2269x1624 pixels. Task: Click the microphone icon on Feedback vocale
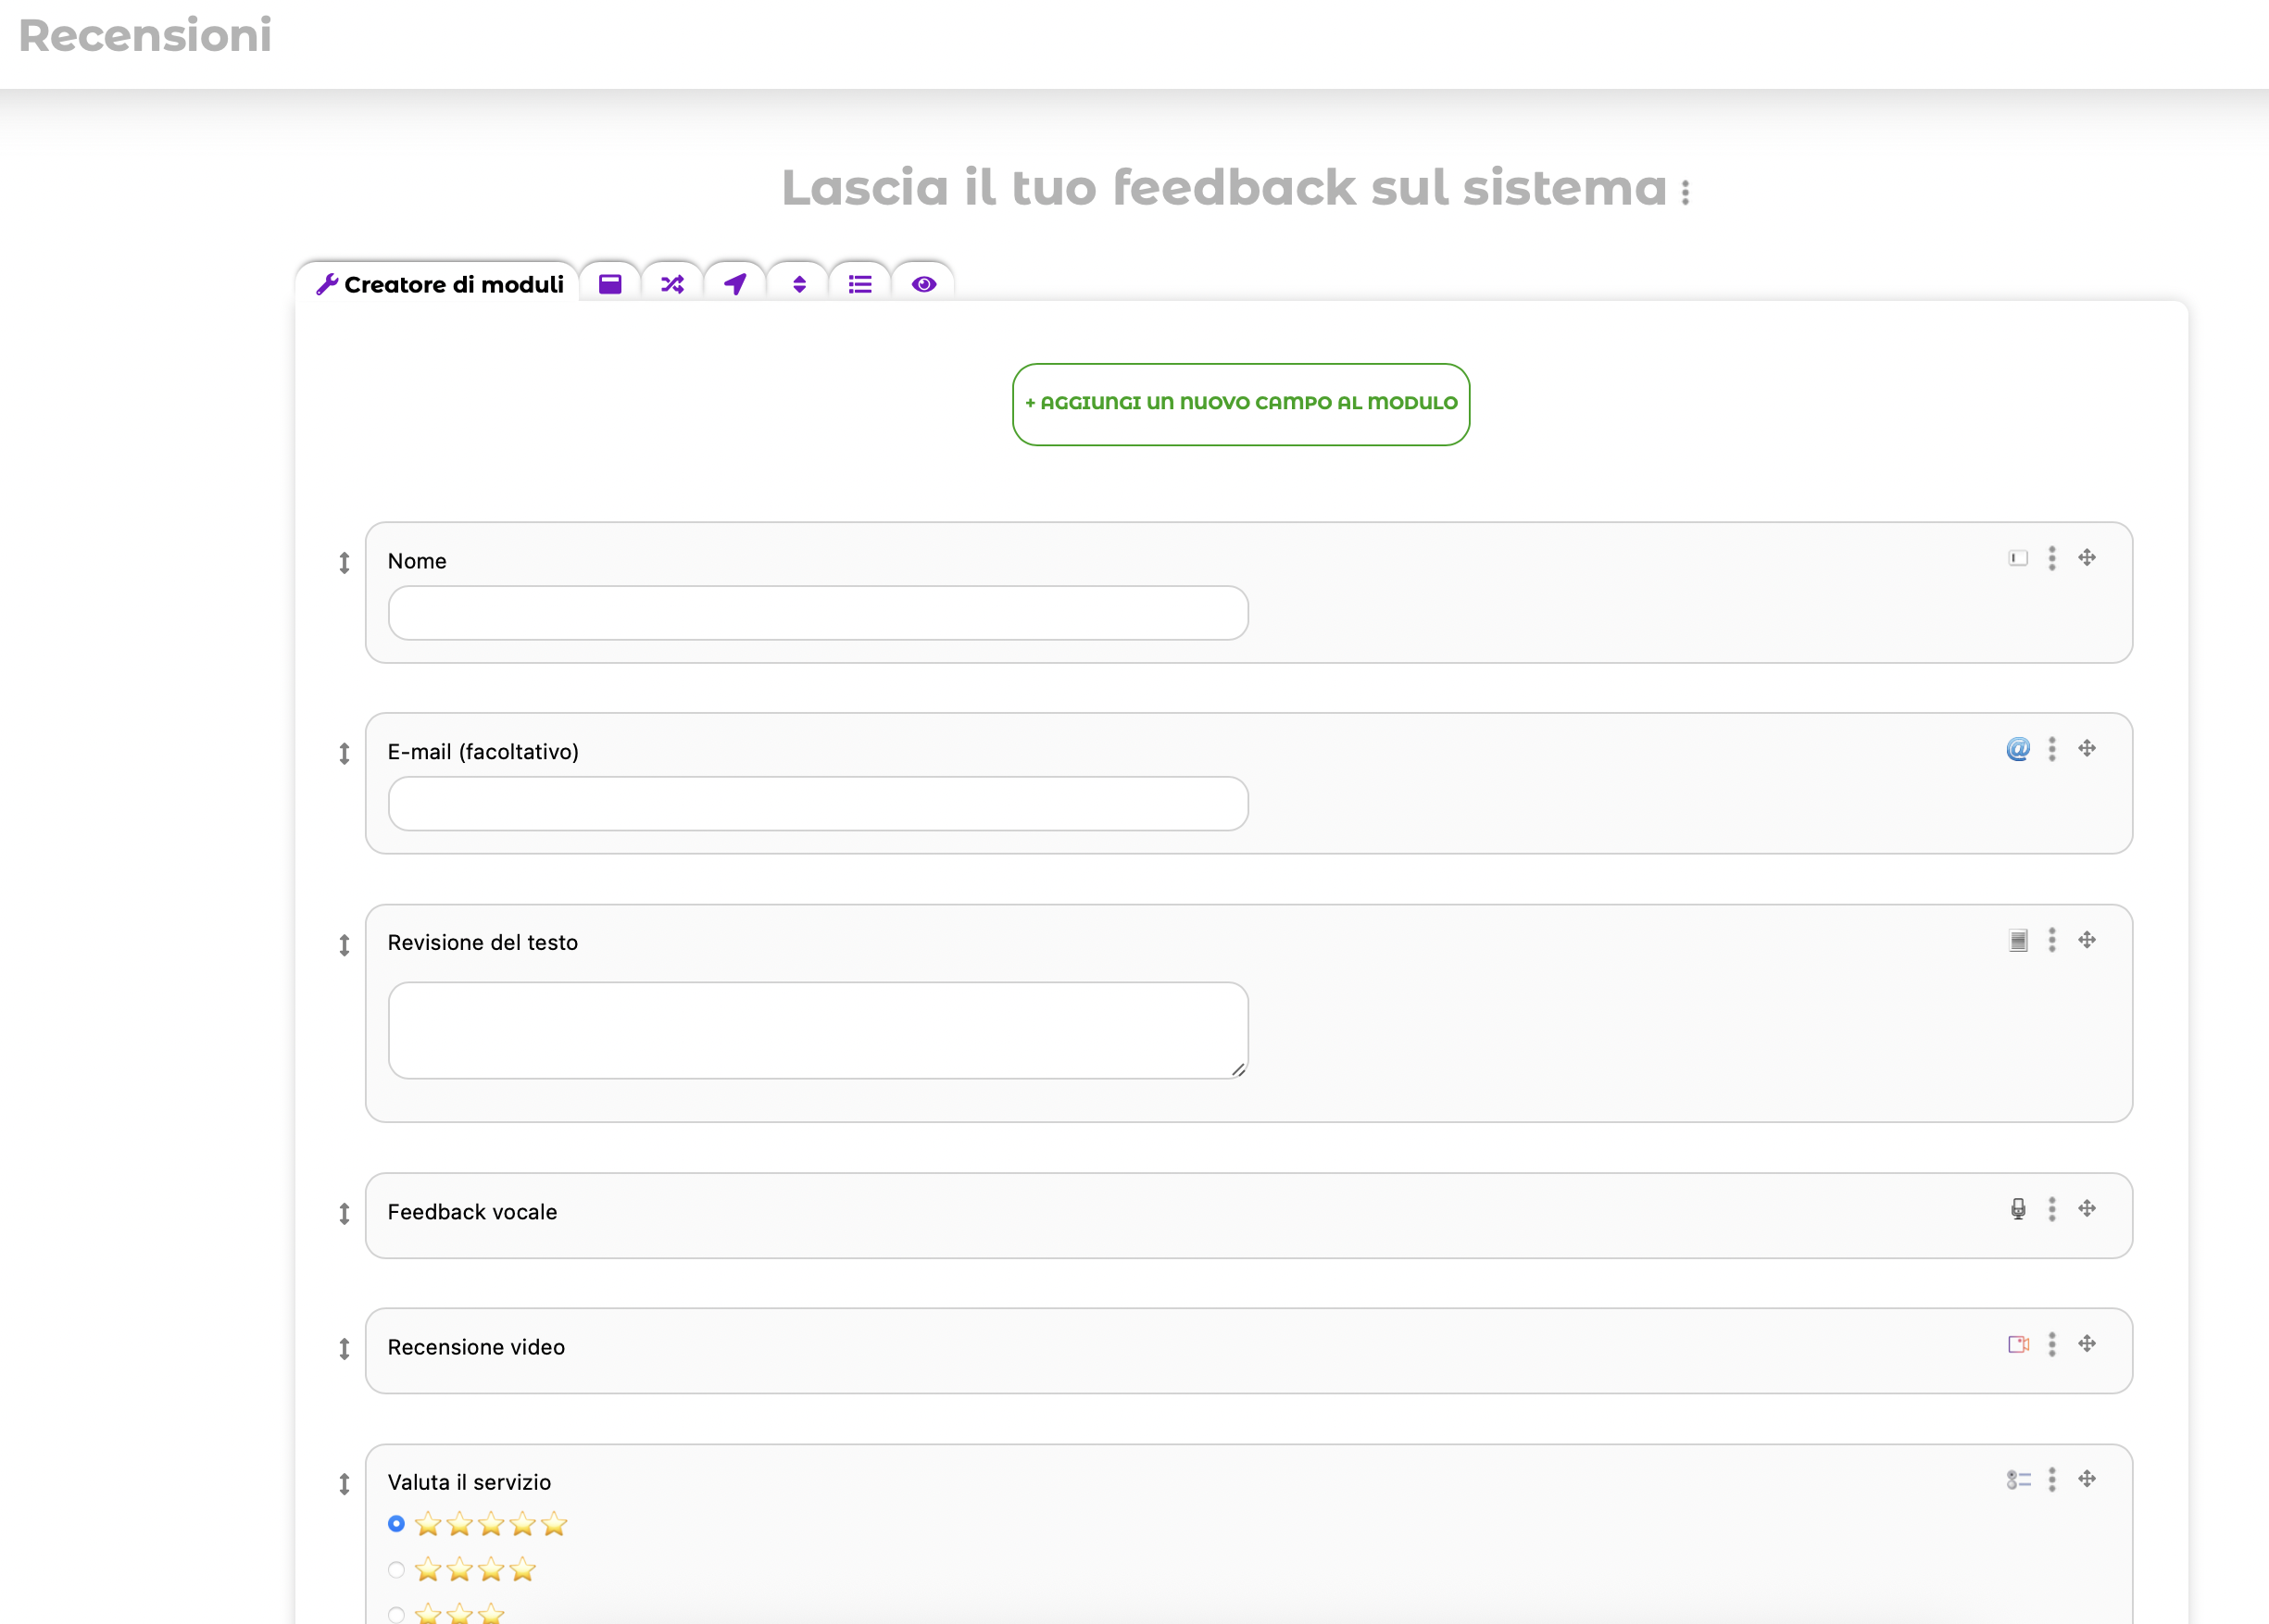point(2018,1209)
